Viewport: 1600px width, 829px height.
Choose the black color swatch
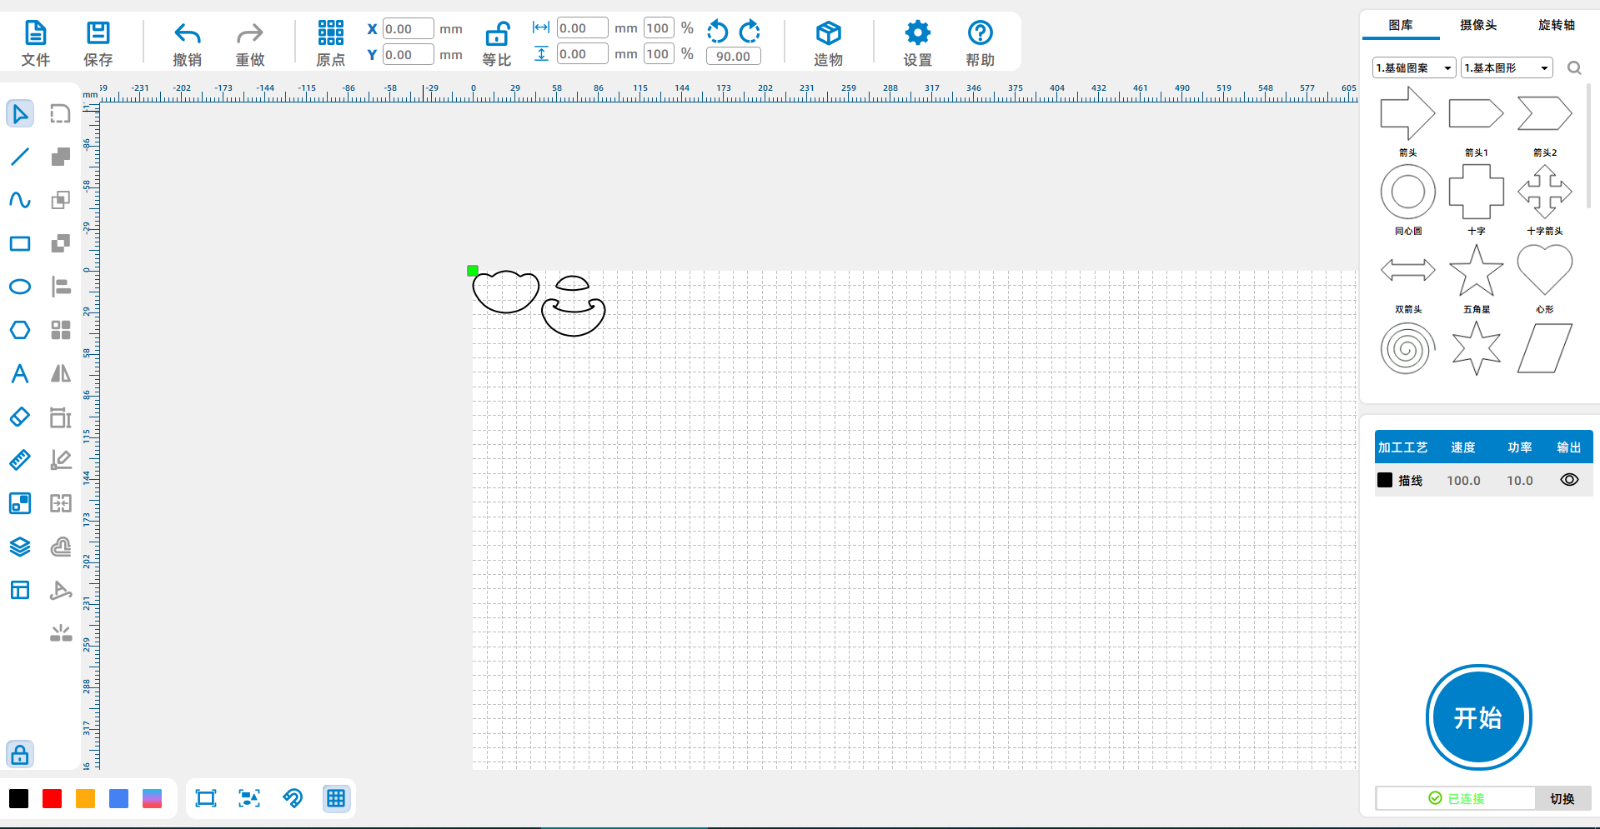[x=19, y=798]
